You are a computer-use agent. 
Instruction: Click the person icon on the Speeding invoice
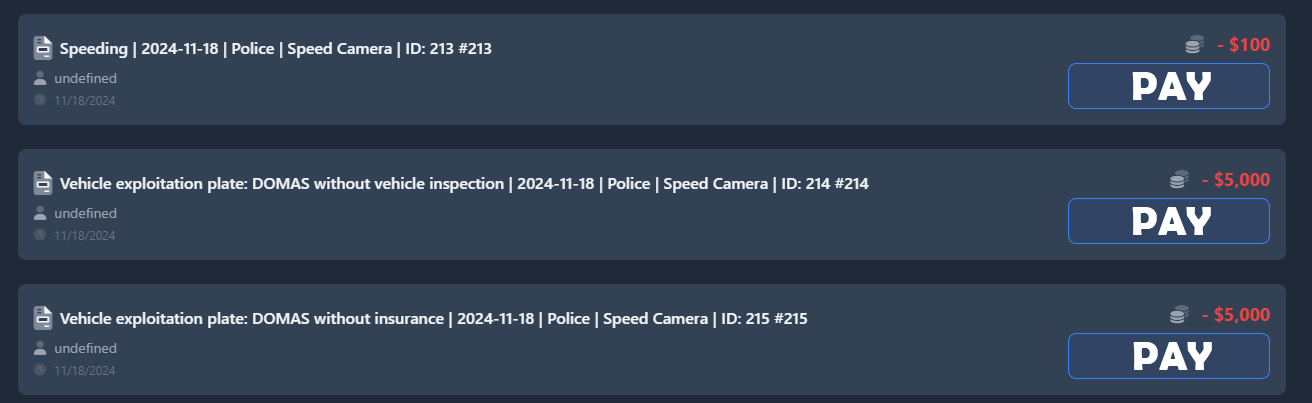pyautogui.click(x=40, y=78)
